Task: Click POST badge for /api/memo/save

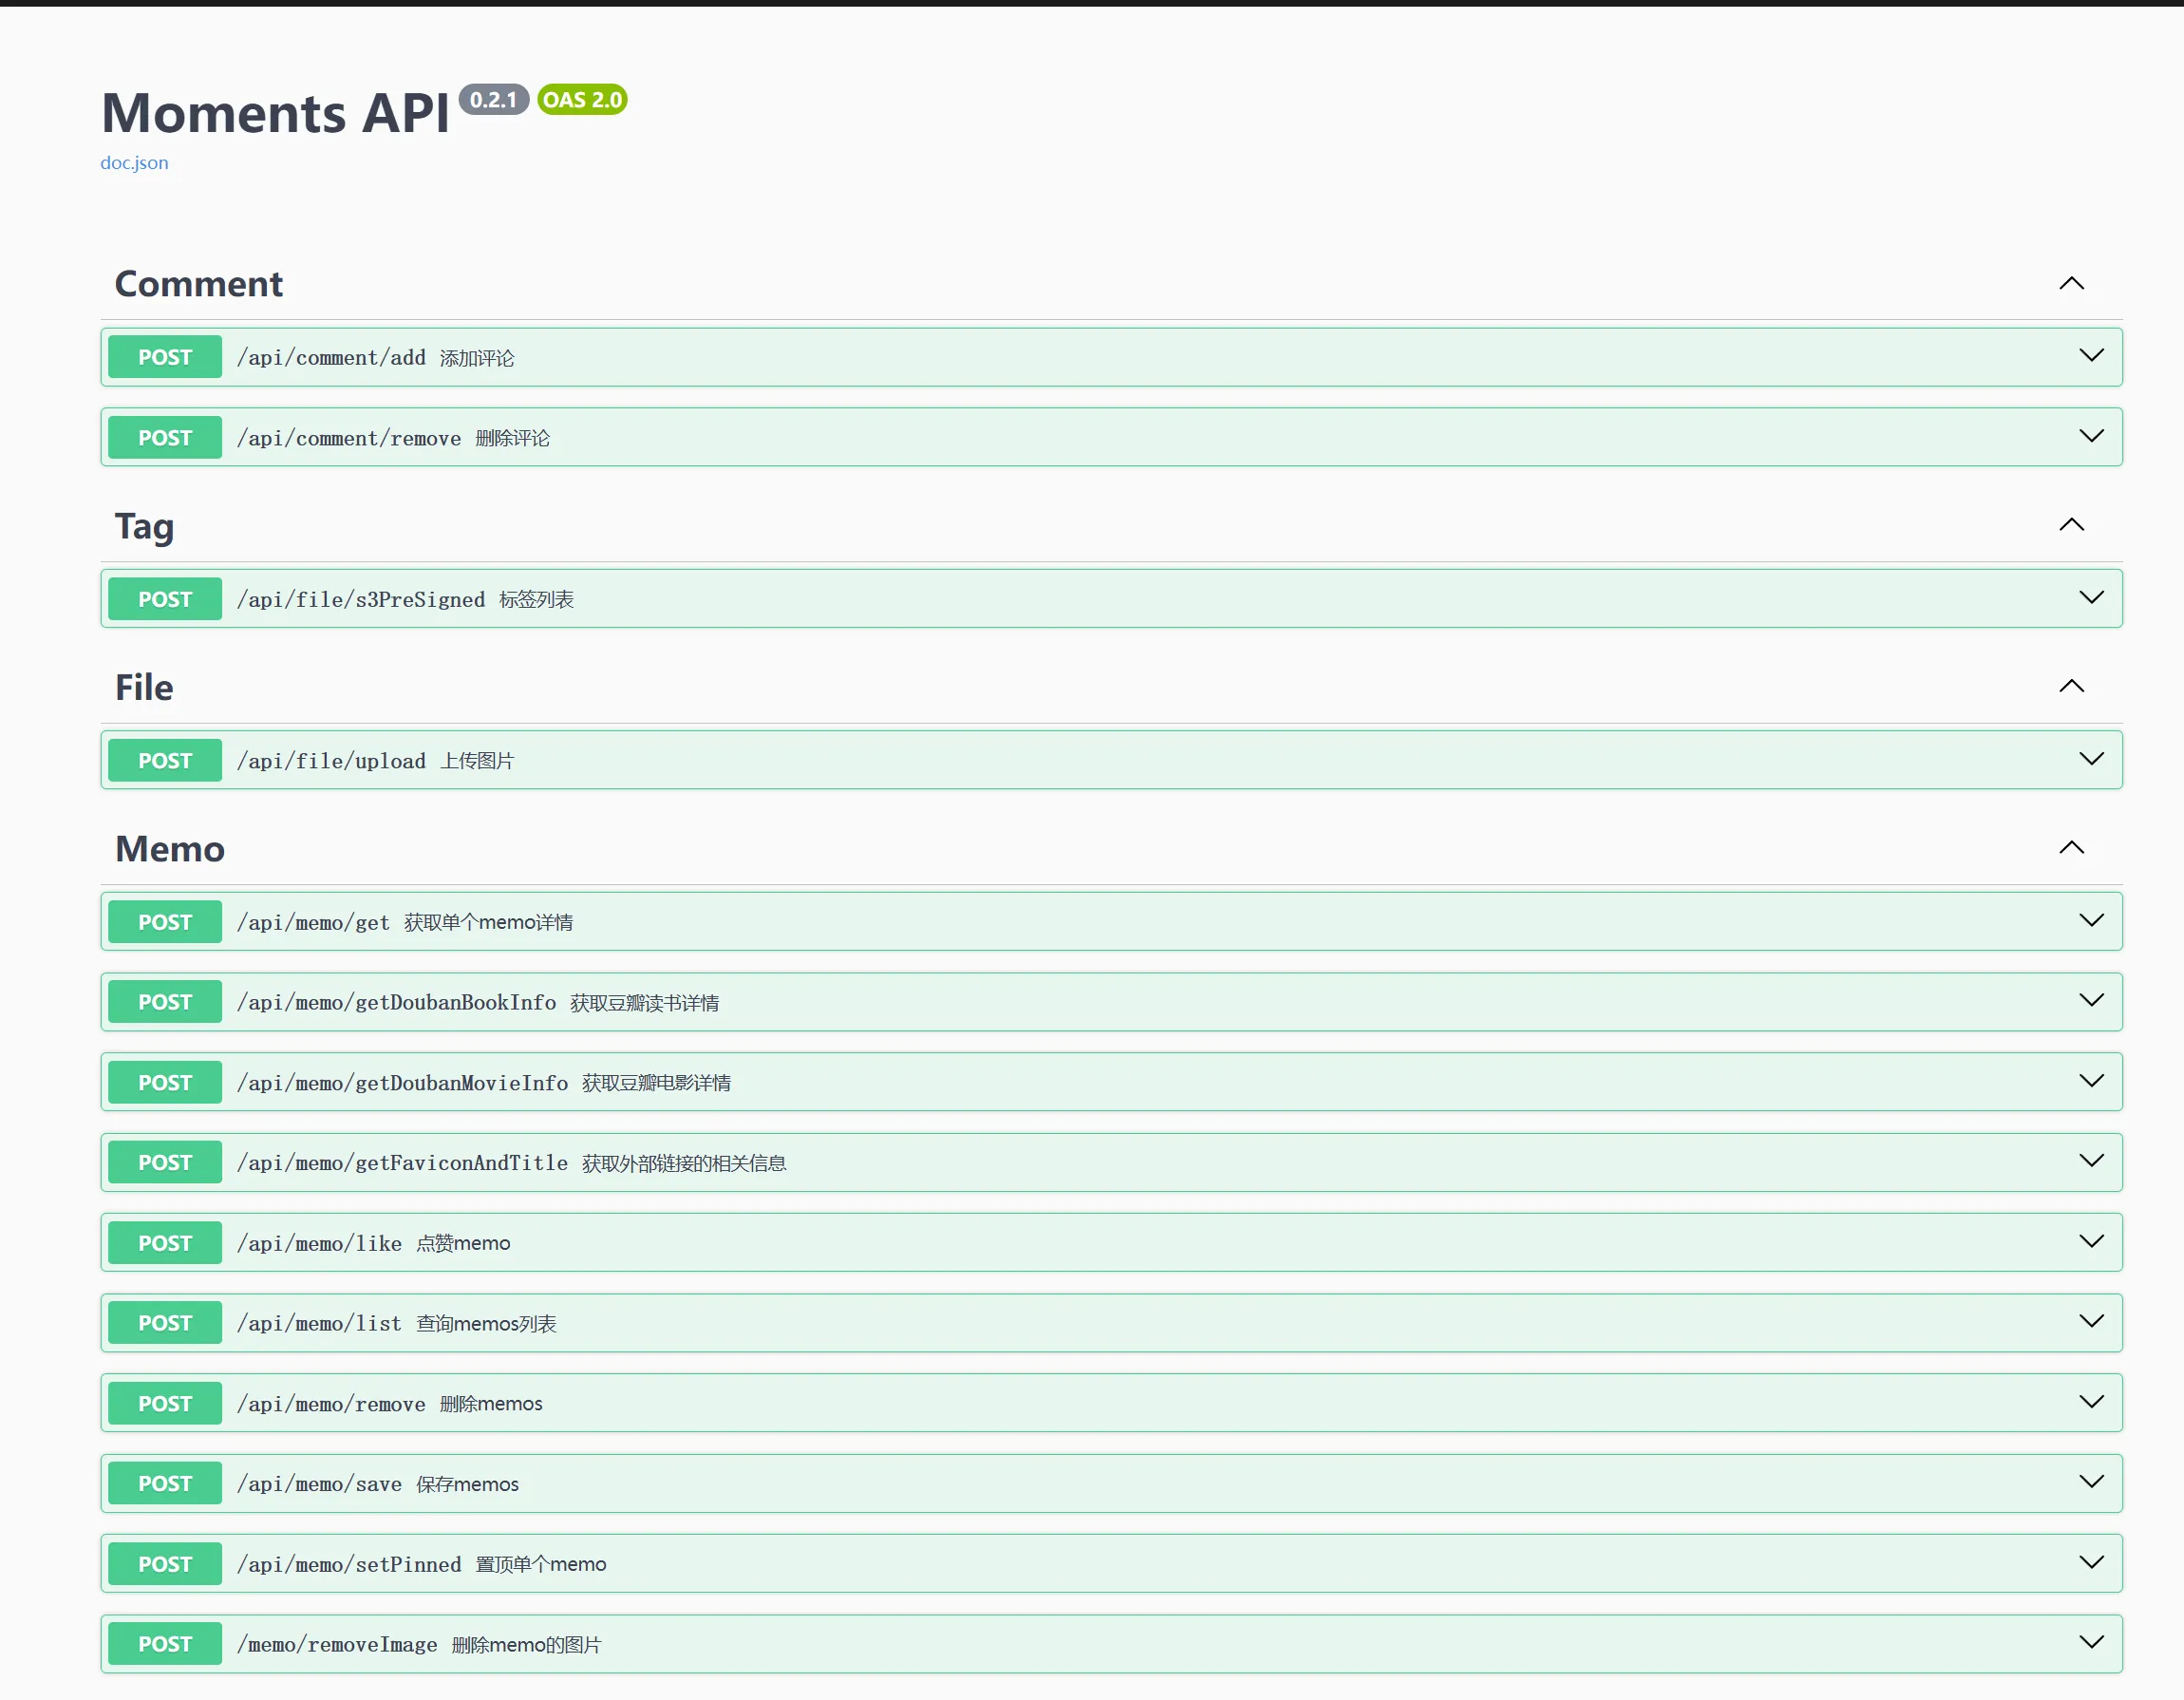Action: (165, 1484)
